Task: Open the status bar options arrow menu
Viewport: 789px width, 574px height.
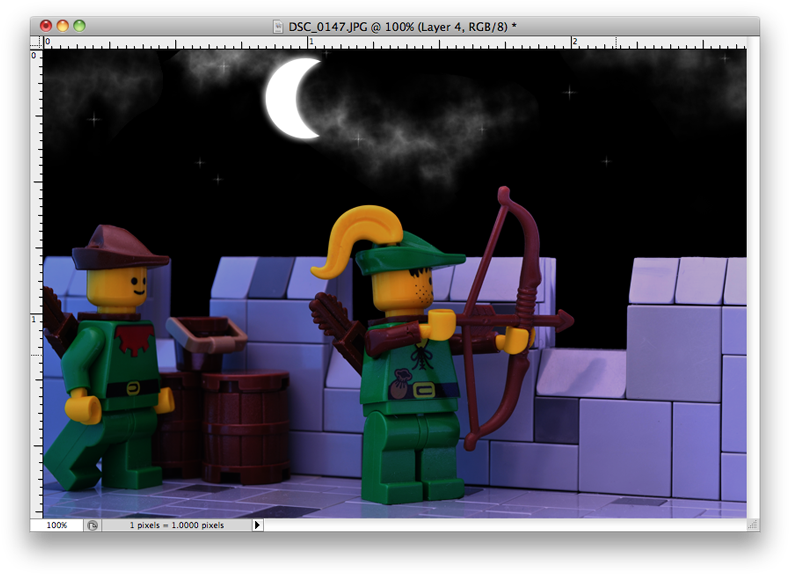Action: [257, 525]
